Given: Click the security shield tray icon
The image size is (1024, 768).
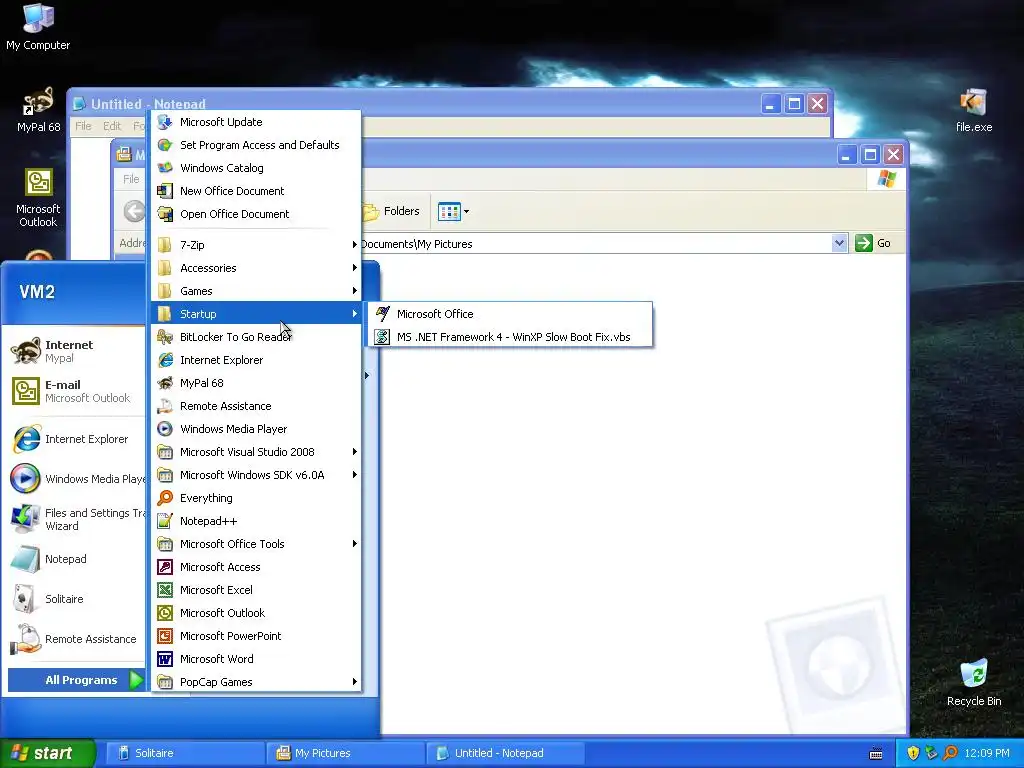Looking at the screenshot, I should (x=913, y=753).
